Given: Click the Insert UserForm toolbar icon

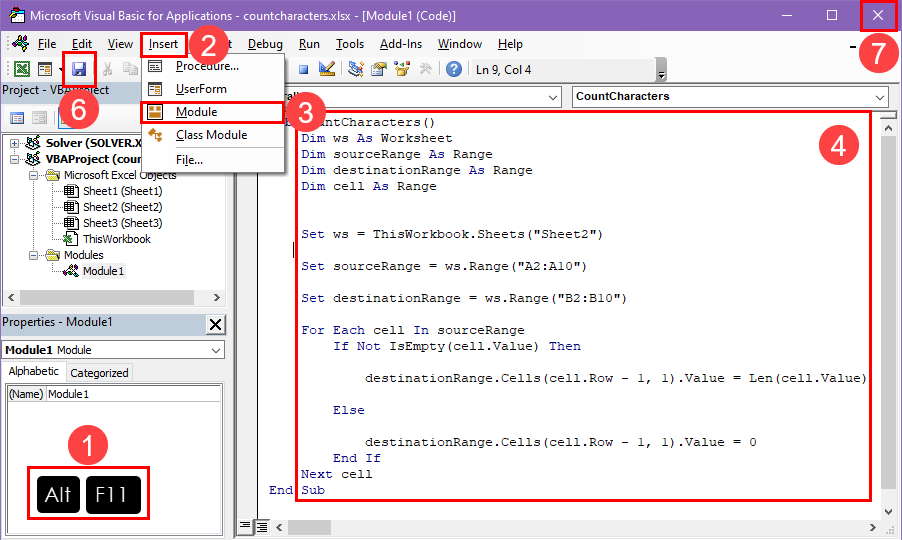Looking at the screenshot, I should [45, 70].
